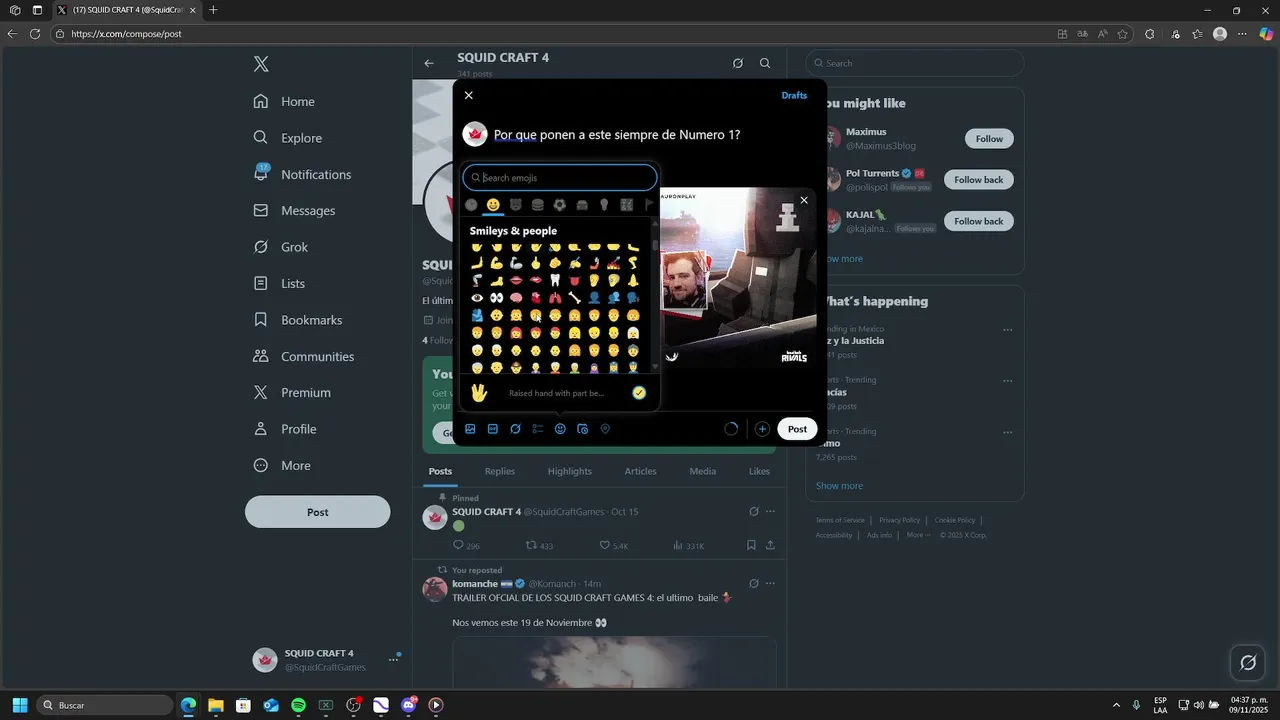The height and width of the screenshot is (720, 1280).
Task: Switch to Food & drink emoji category
Action: click(x=538, y=205)
